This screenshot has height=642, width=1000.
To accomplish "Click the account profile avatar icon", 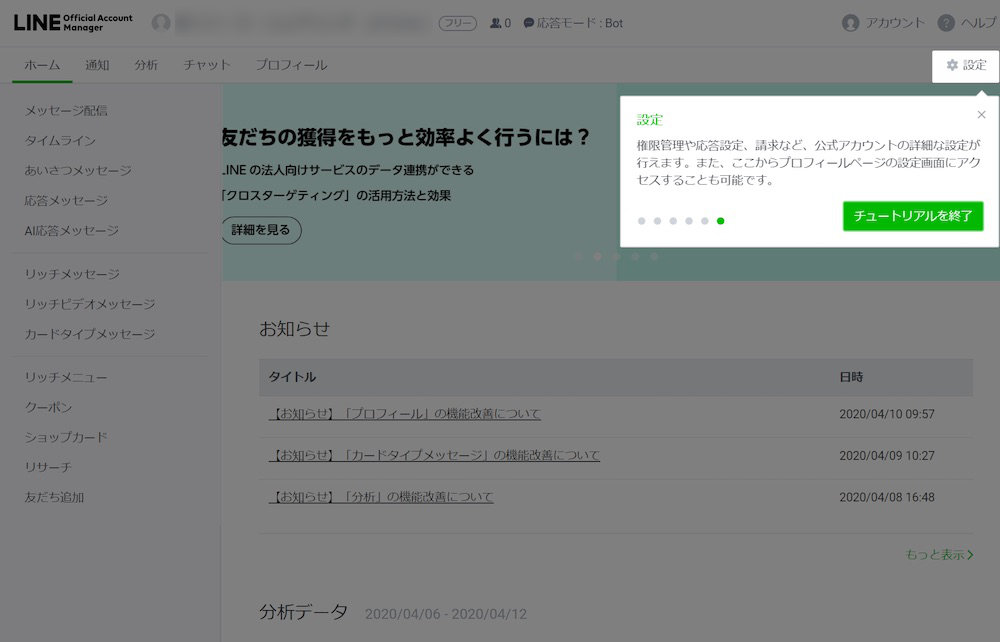I will point(161,23).
